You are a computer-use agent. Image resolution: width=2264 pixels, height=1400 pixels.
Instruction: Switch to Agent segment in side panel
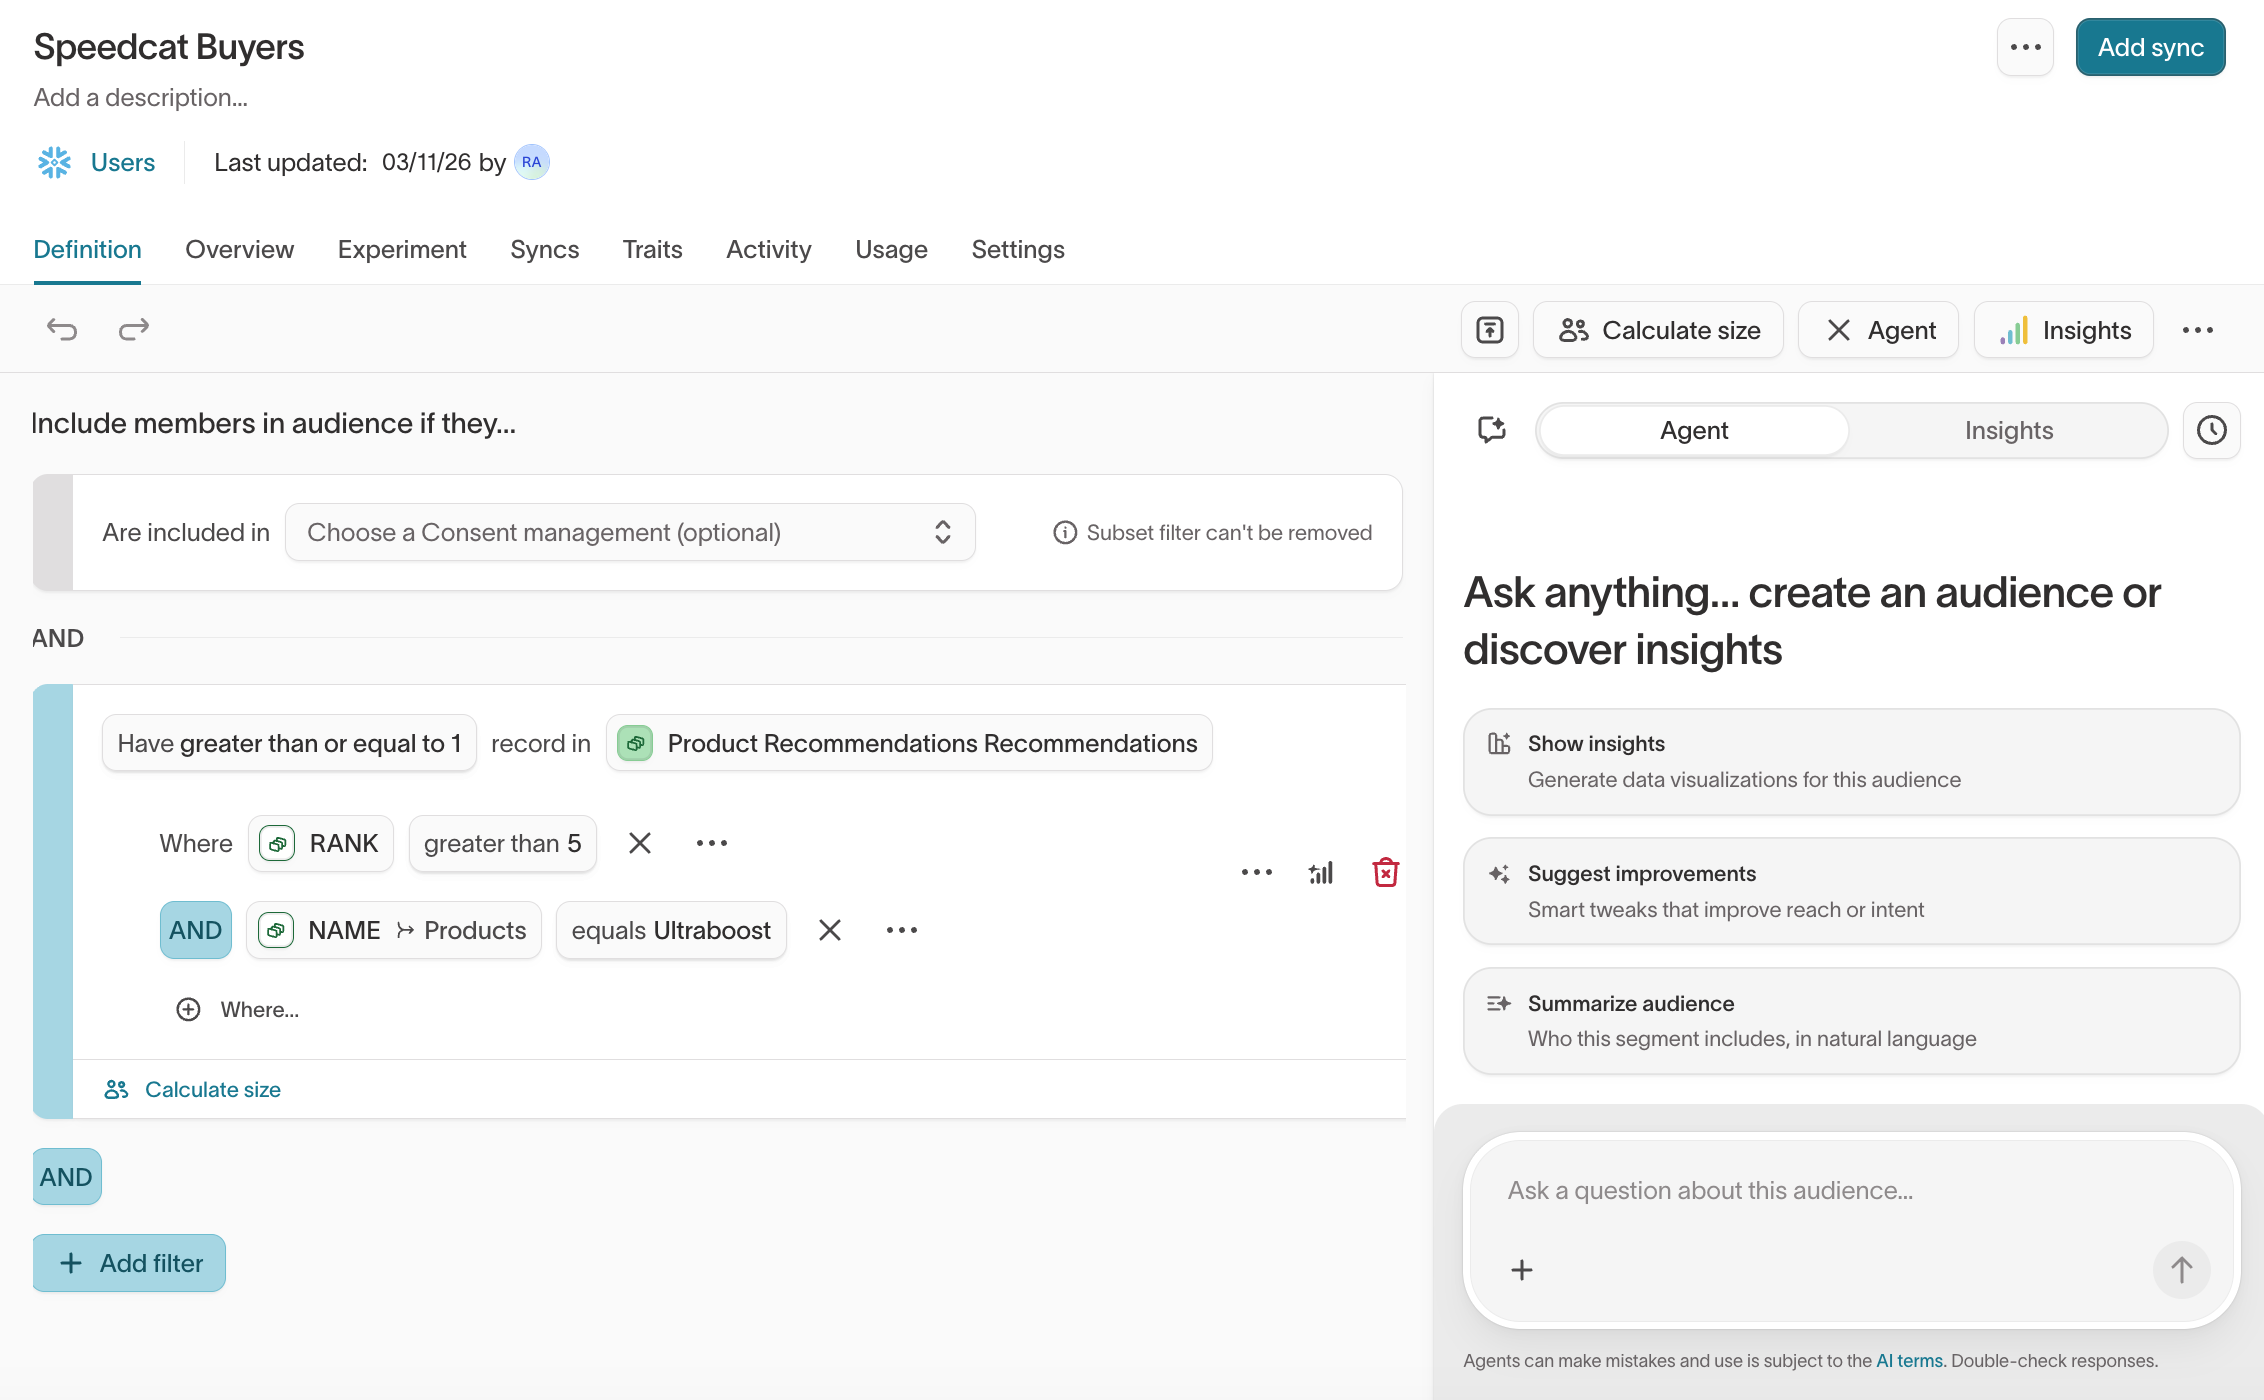click(x=1694, y=430)
